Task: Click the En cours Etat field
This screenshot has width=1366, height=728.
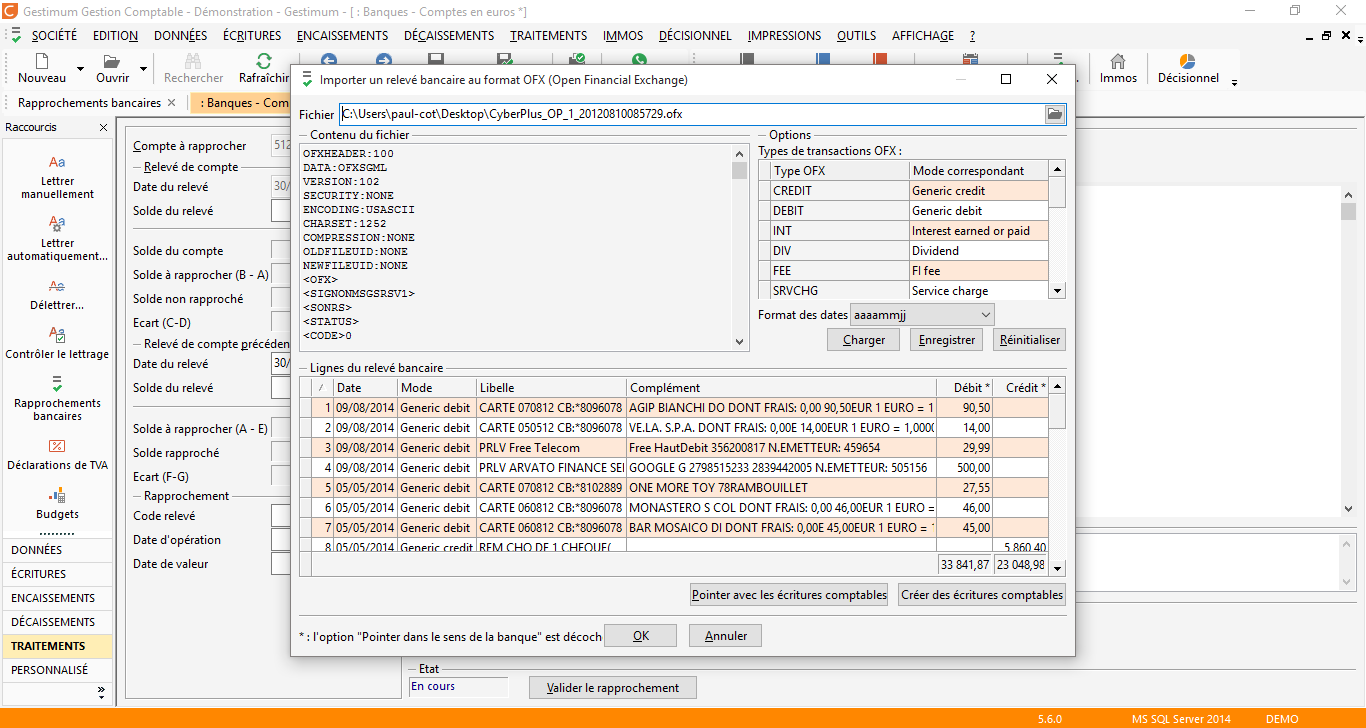Action: point(459,687)
